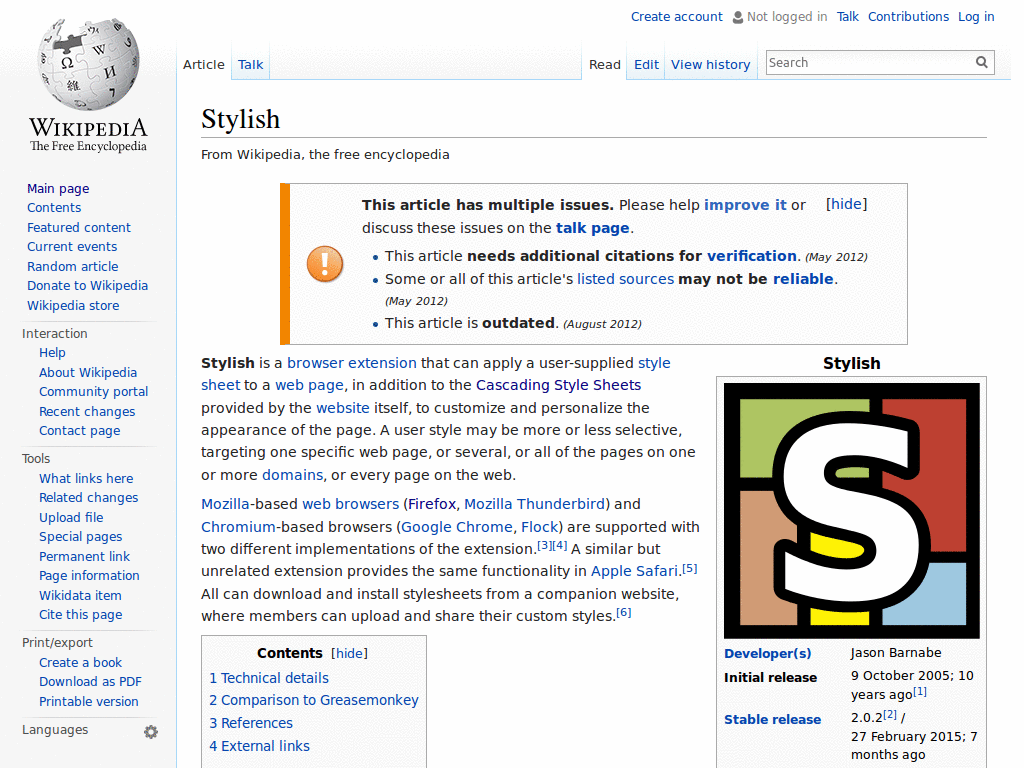This screenshot has width=1024, height=768.
Task: Click the search magnifier icon
Action: point(982,62)
